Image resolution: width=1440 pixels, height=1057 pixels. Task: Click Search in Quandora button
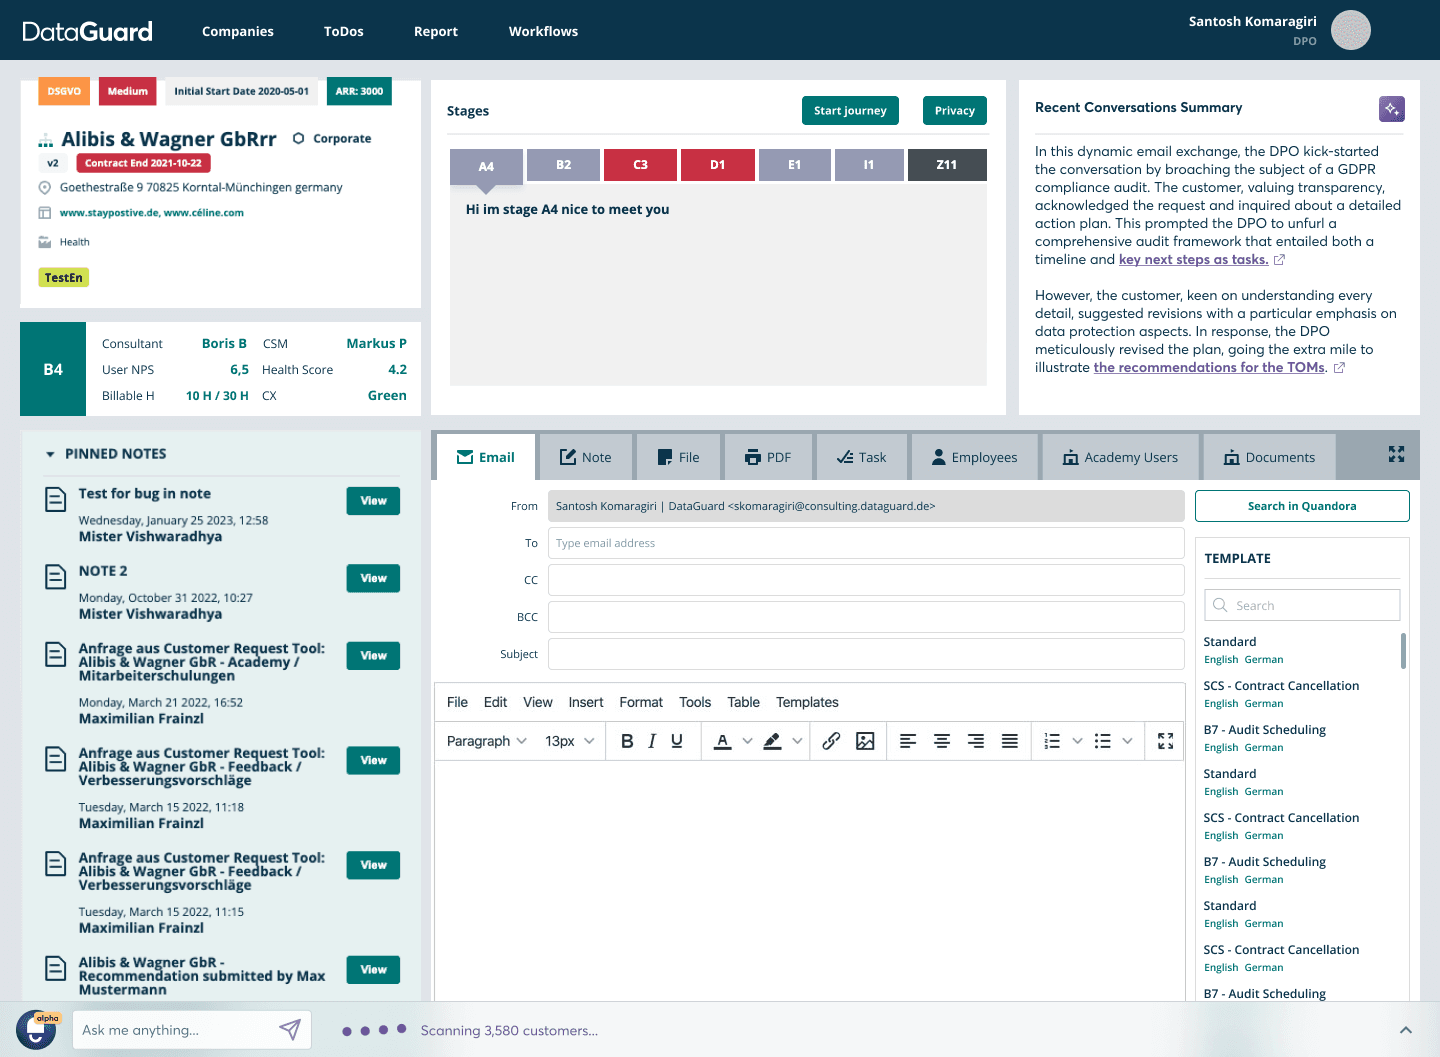coord(1302,506)
